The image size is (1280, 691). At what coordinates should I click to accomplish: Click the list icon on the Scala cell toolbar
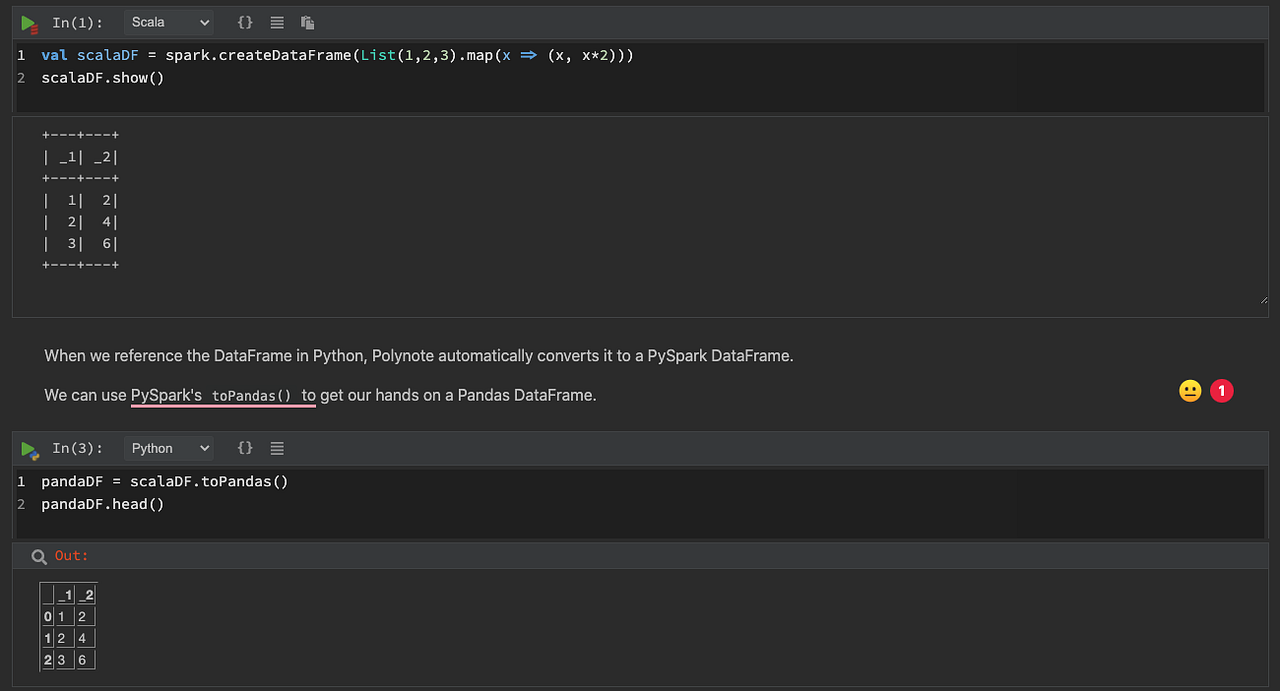276,21
